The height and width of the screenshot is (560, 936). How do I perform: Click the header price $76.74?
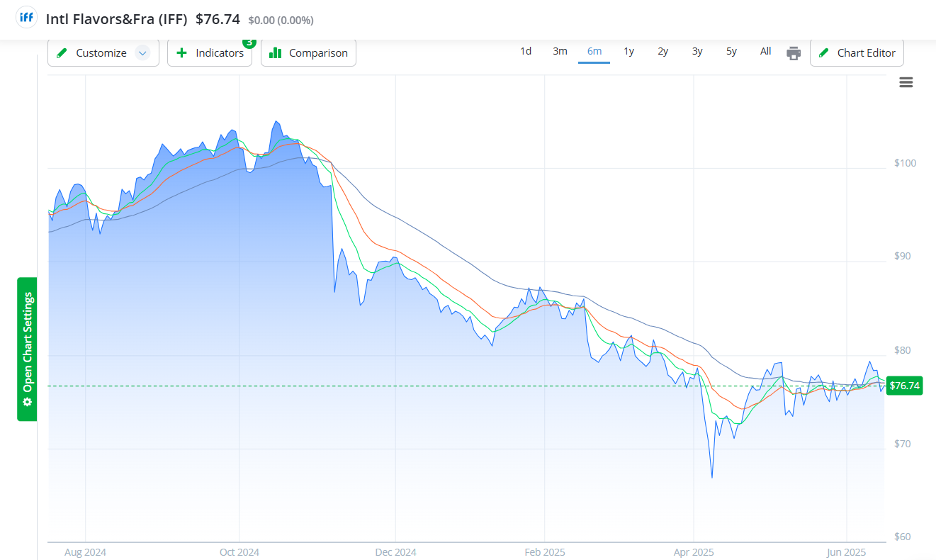click(x=218, y=19)
